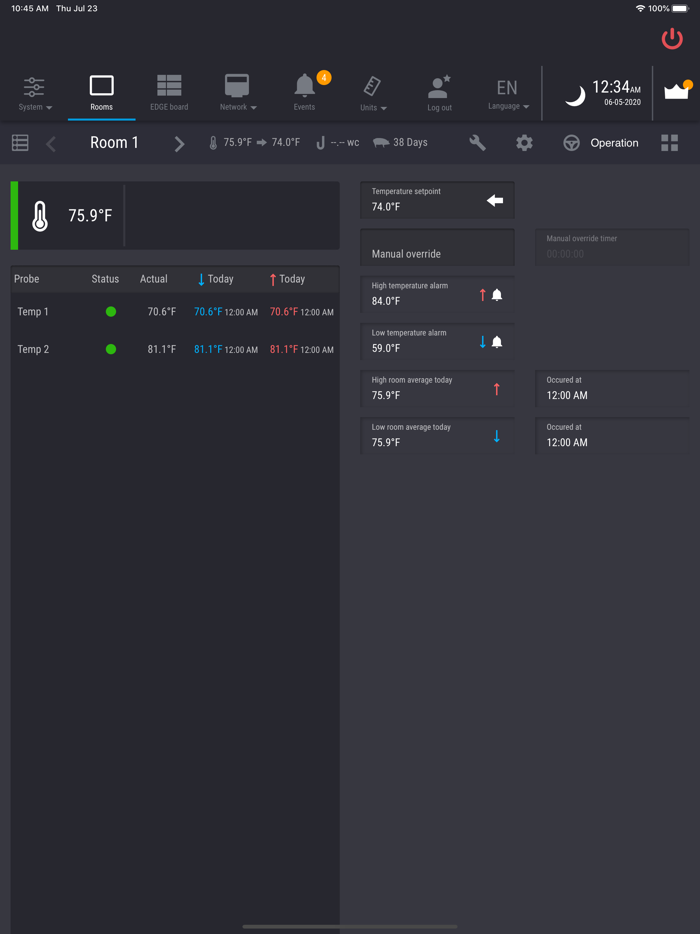This screenshot has width=700, height=934.
Task: Click the header thermometer icon
Action: click(x=213, y=143)
